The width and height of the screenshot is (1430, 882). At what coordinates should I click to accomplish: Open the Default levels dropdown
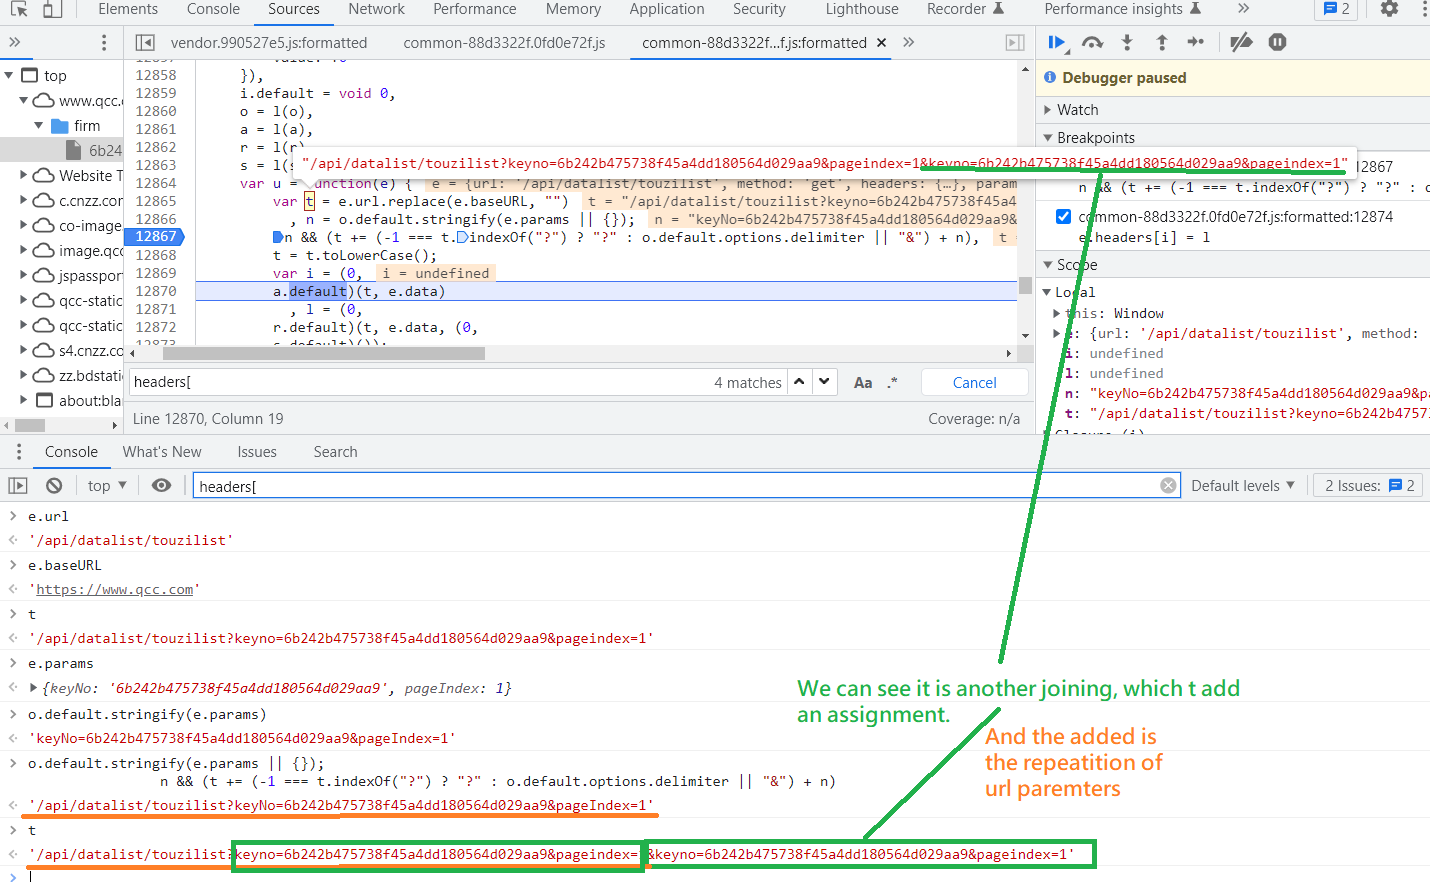[1242, 485]
